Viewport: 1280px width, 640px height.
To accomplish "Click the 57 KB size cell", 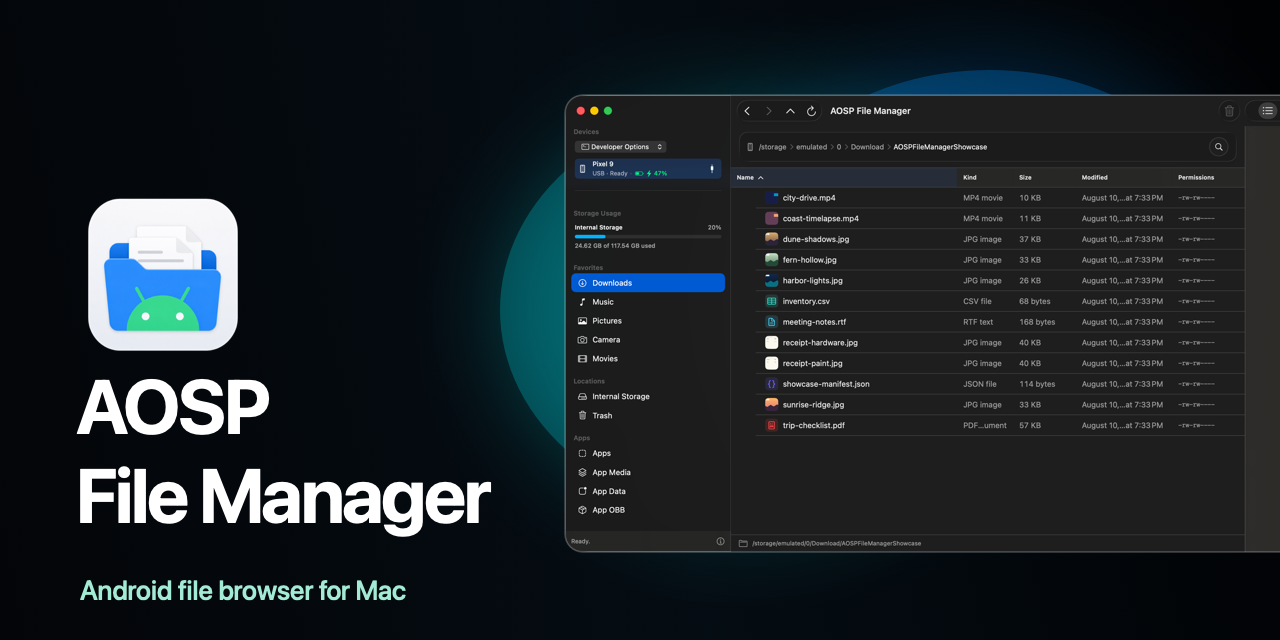I will 1030,425.
